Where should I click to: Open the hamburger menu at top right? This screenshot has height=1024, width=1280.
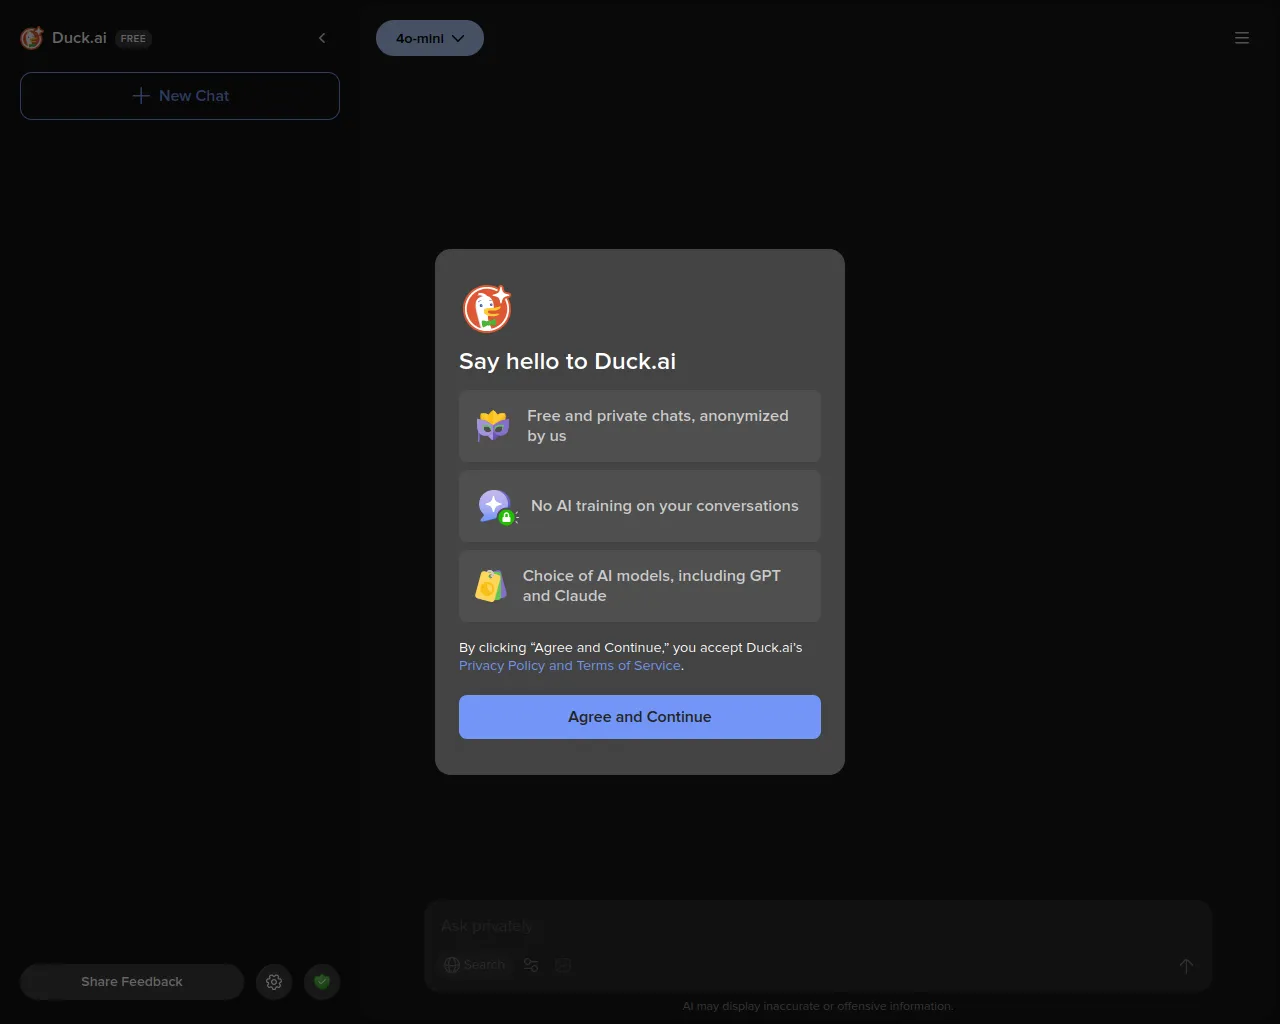point(1242,38)
